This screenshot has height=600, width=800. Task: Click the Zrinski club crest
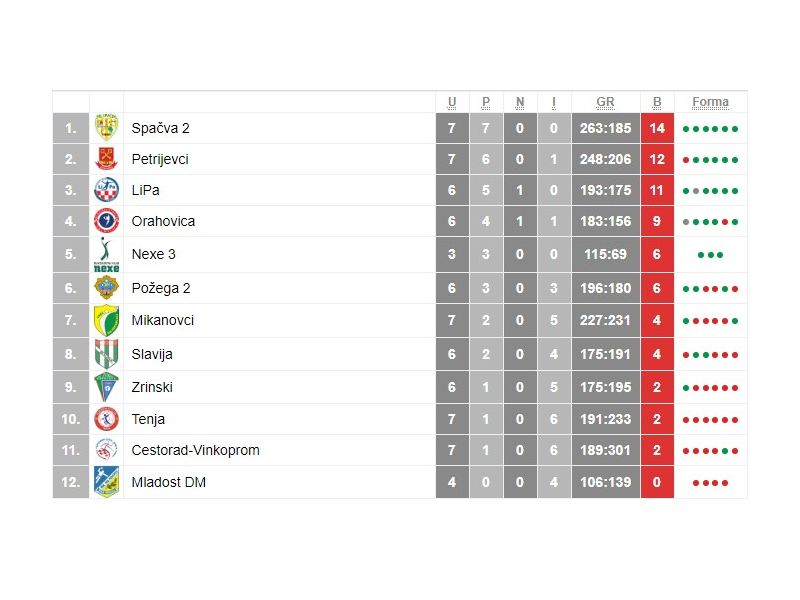point(106,387)
